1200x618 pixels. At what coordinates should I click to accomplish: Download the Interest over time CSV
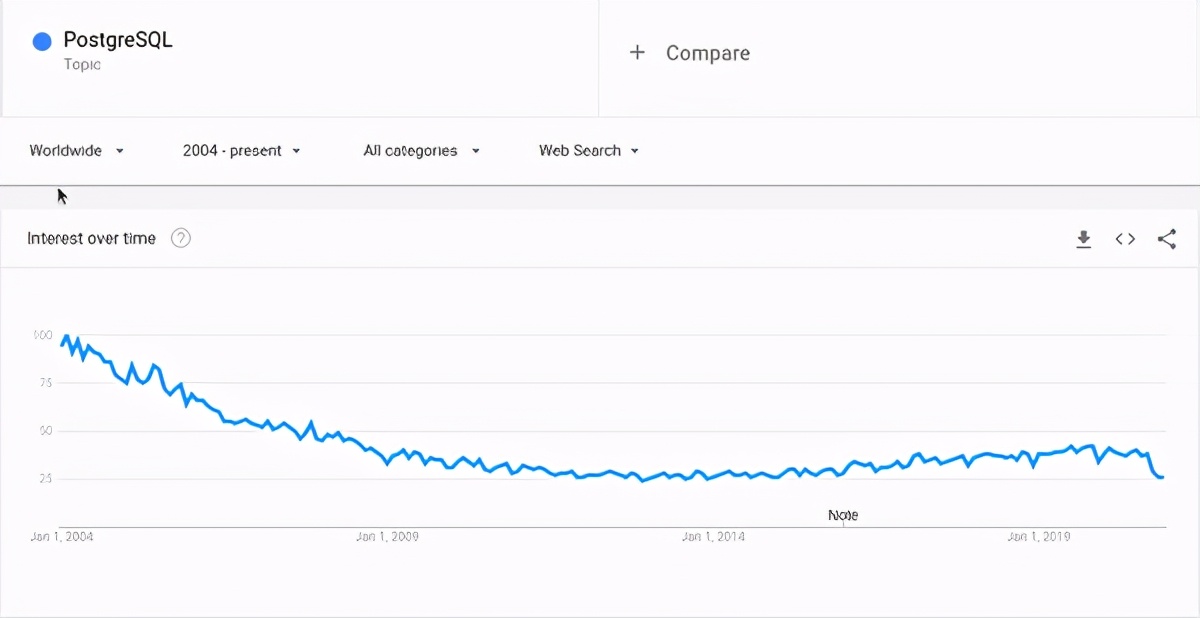point(1083,239)
